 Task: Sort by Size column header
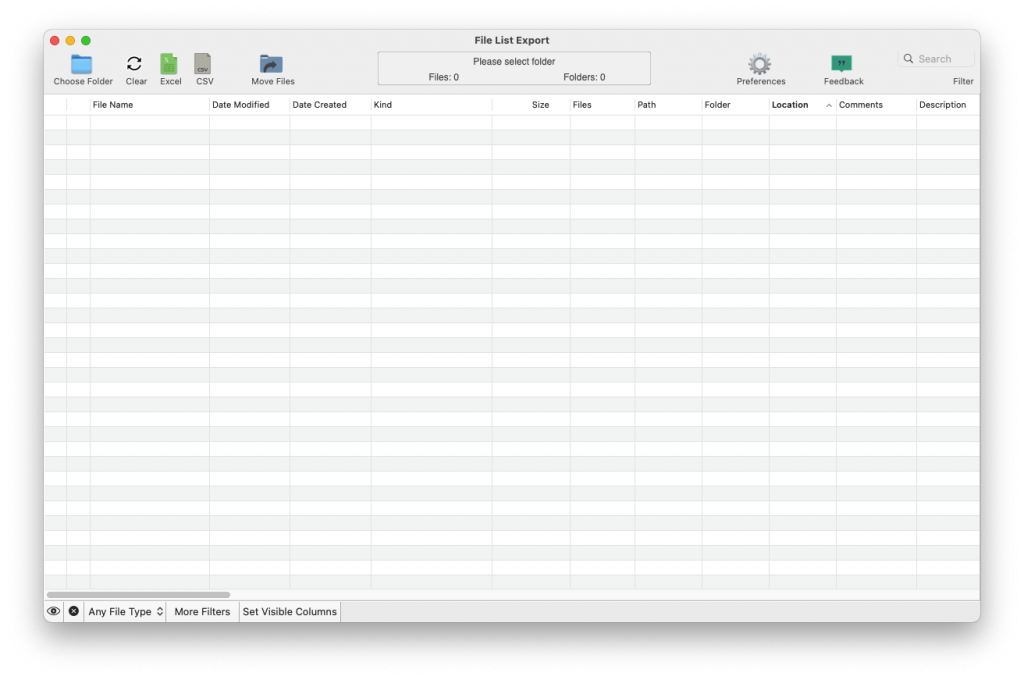[x=531, y=105]
